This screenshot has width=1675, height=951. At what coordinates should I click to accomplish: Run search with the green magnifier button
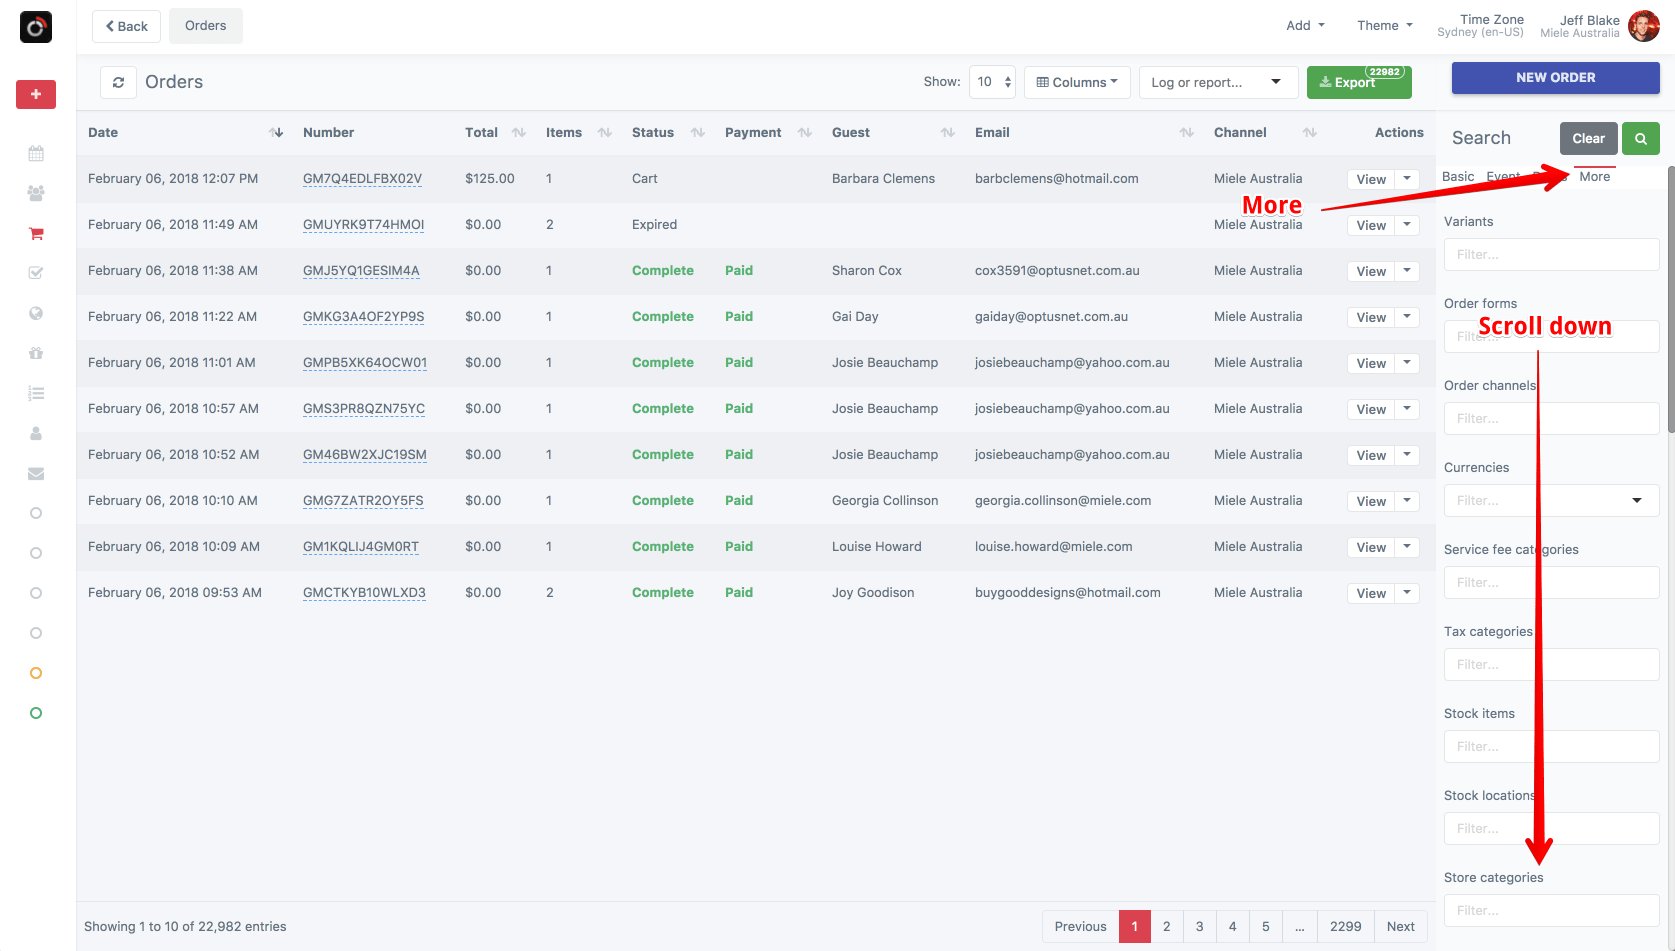coord(1640,138)
